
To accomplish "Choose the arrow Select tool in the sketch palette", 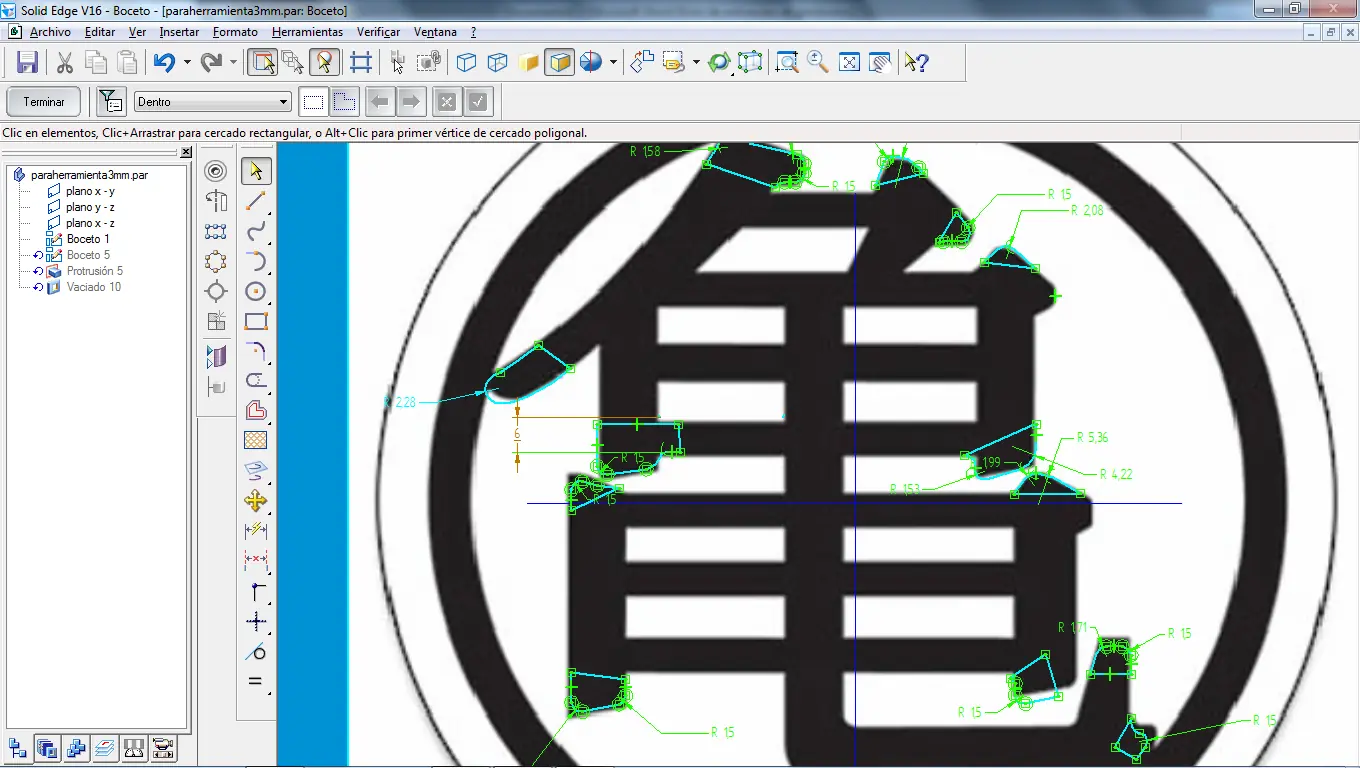I will [x=256, y=171].
